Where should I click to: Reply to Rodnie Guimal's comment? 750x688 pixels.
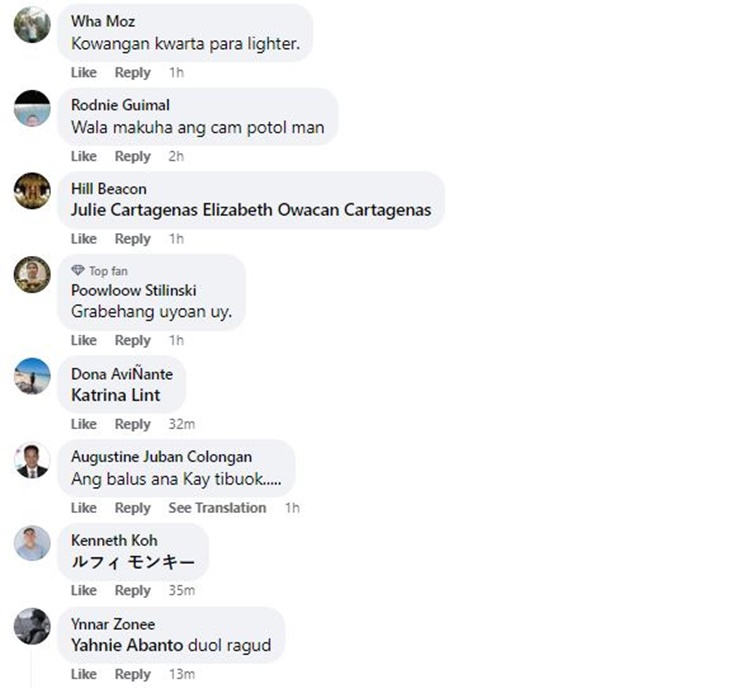[x=132, y=156]
